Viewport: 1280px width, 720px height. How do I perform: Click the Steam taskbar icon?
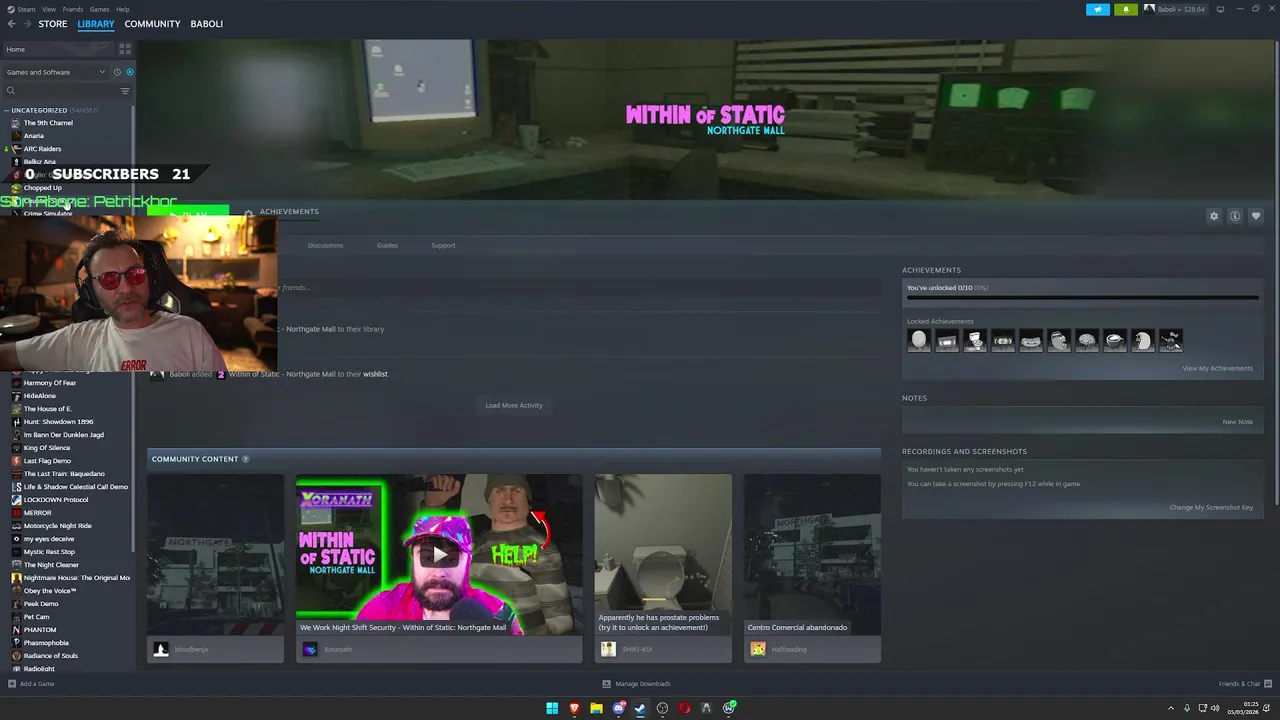point(640,708)
